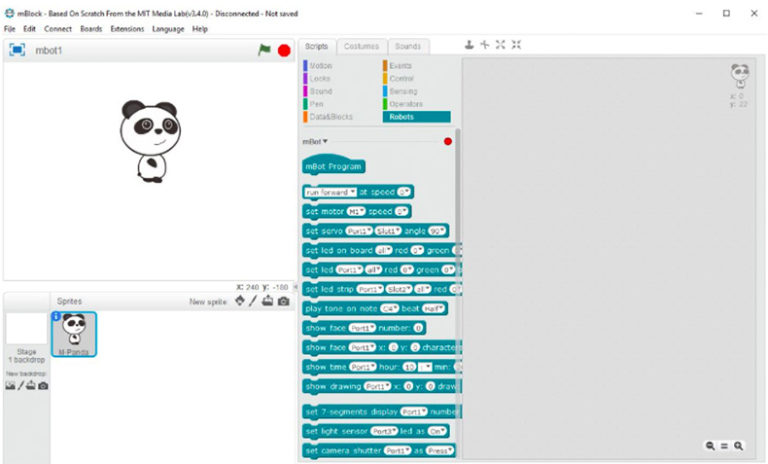
Task: Select the Stage backdrop thumbnail
Action: [x=25, y=328]
